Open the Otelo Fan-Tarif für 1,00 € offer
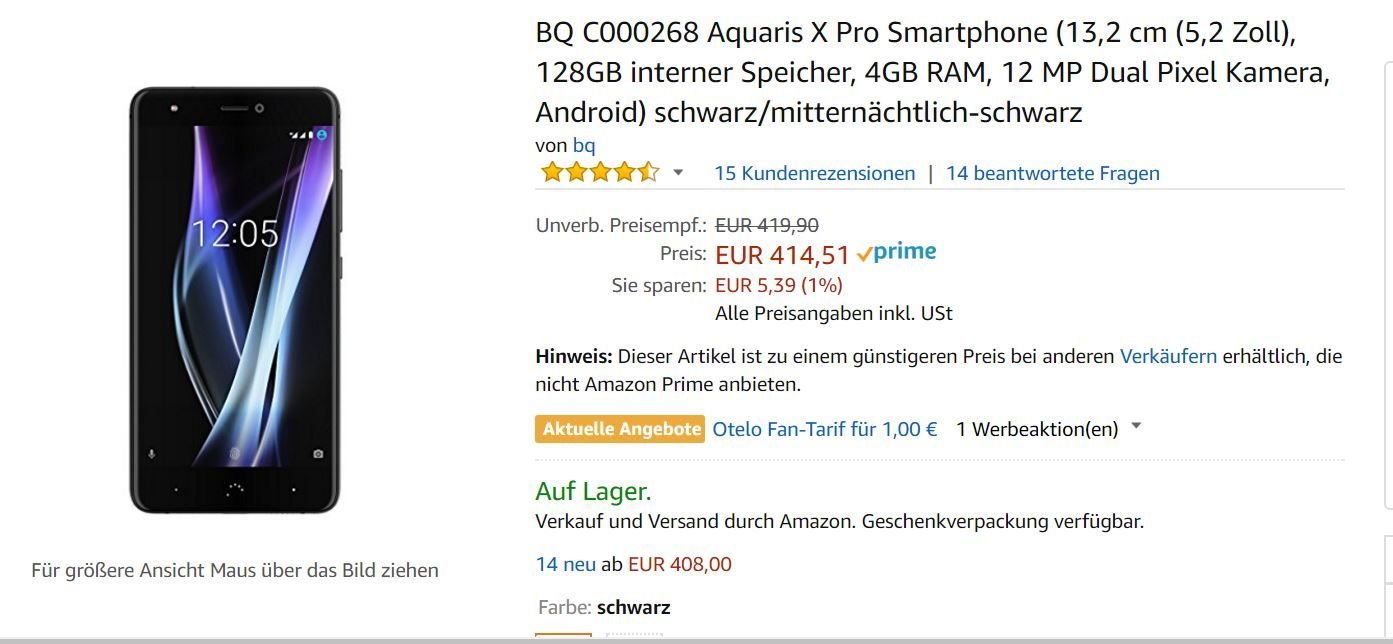 click(x=825, y=429)
